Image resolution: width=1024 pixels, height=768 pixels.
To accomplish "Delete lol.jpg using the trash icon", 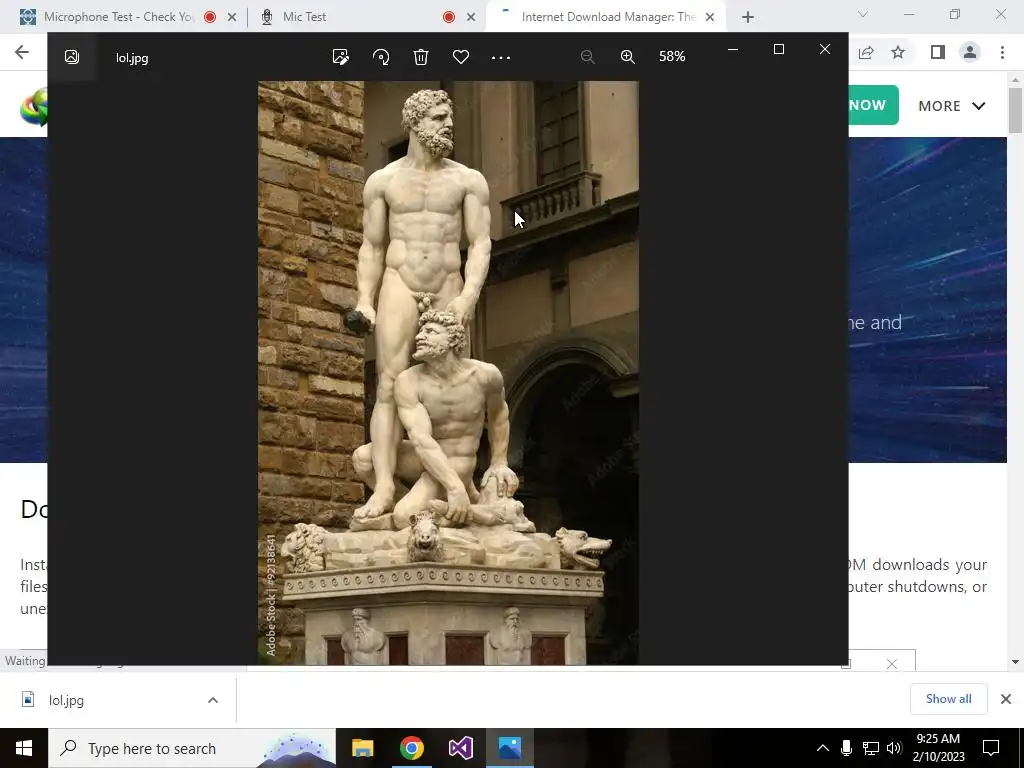I will (x=421, y=57).
